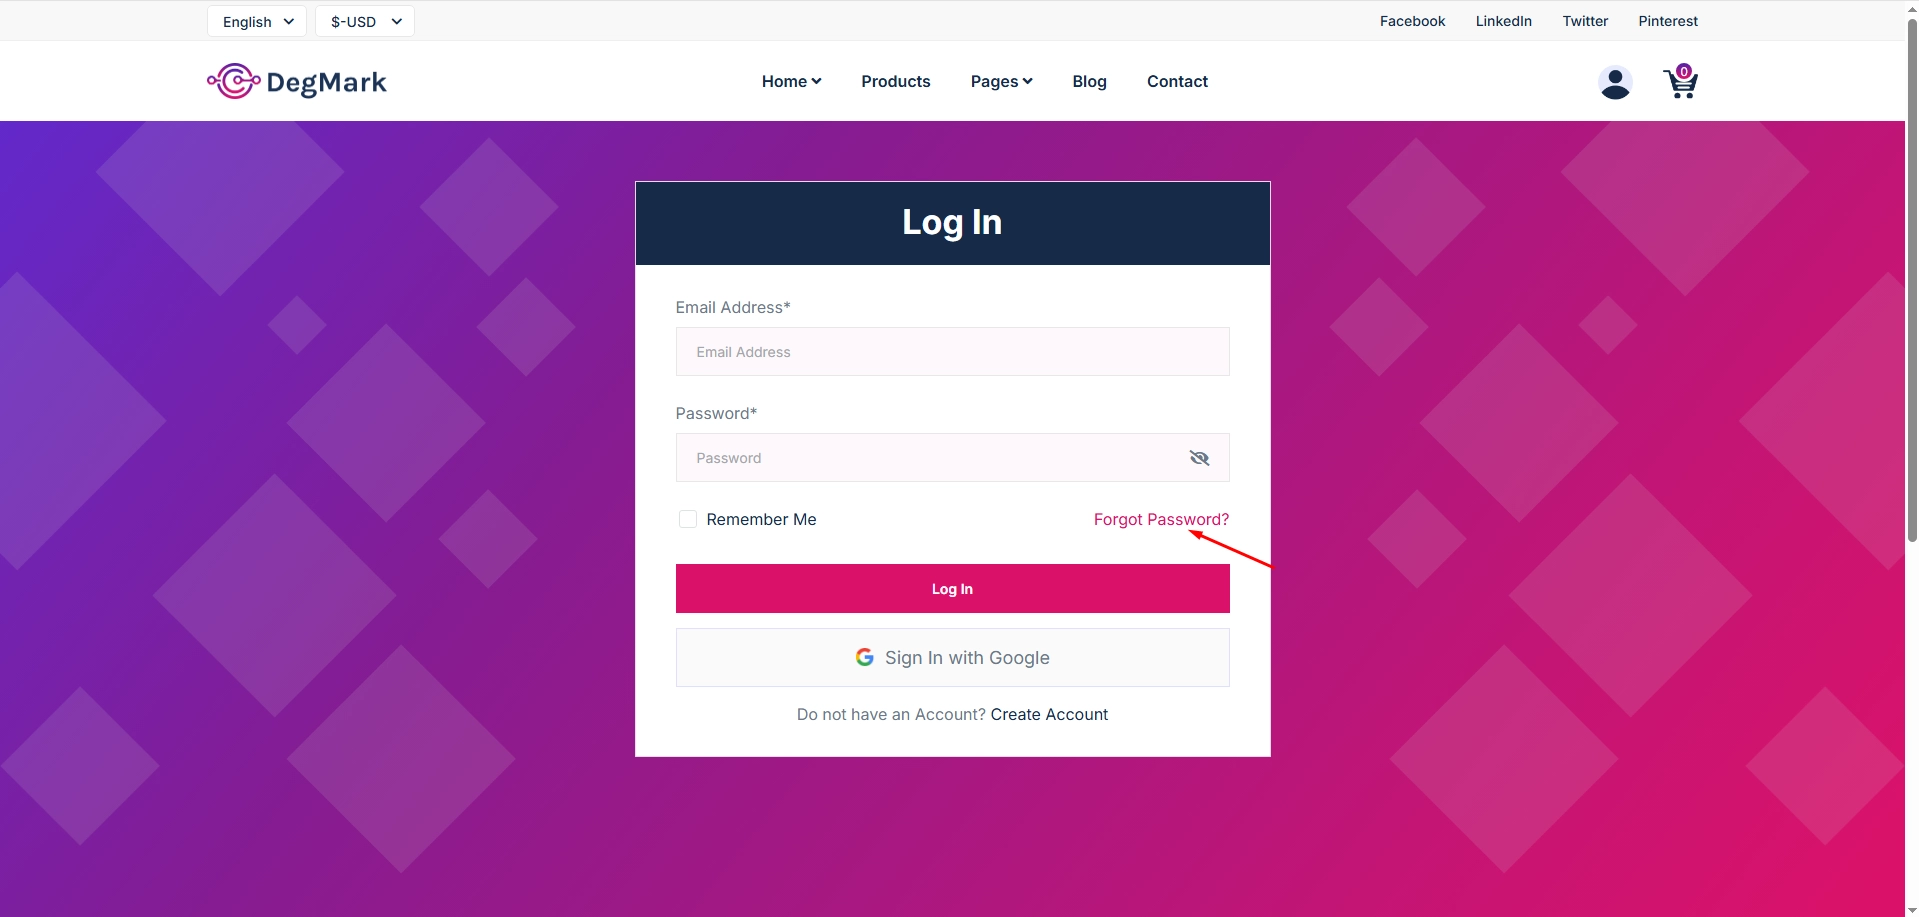Screen dimensions: 1919x917
Task: Click the pink Log In button
Action: point(952,589)
